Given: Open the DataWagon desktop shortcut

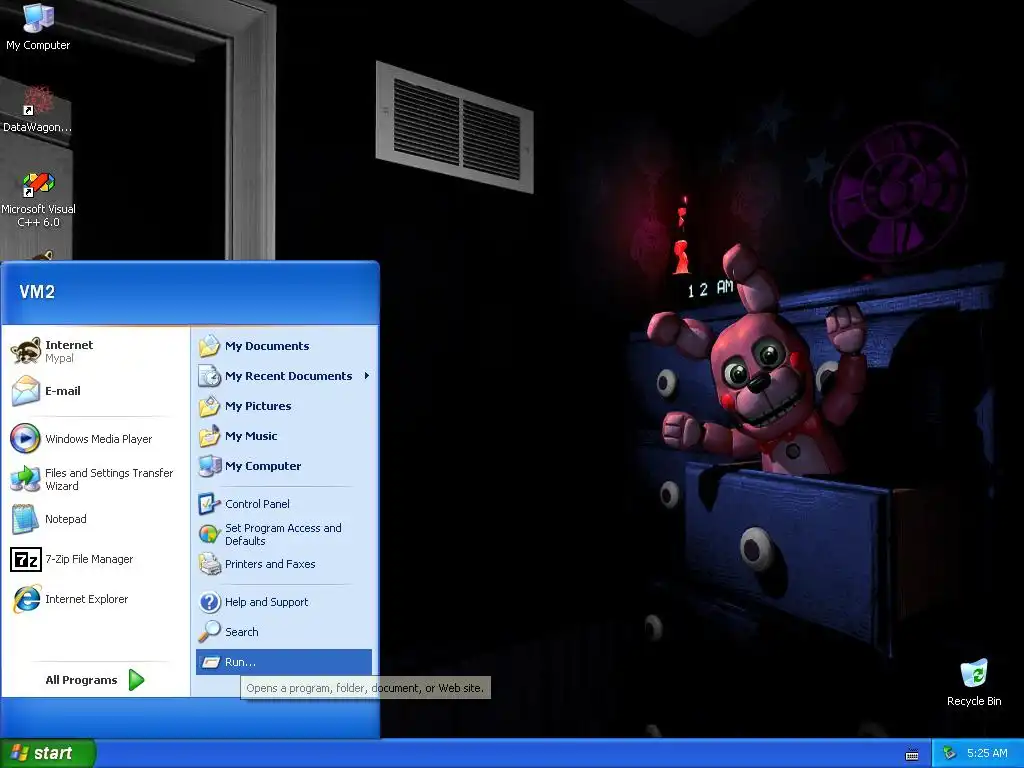Looking at the screenshot, I should (x=38, y=108).
